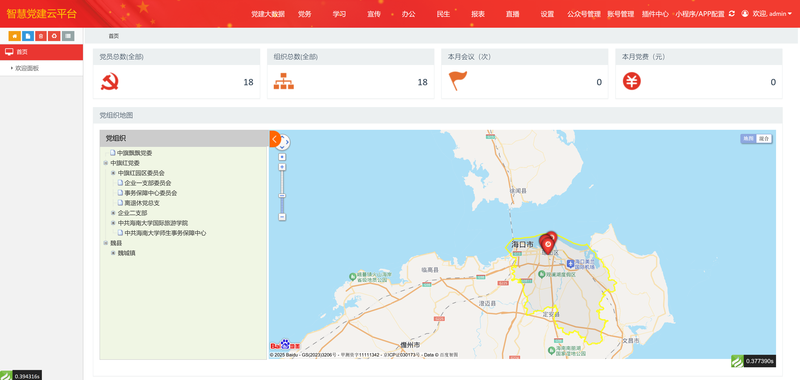
Task: Expand the 中共海南大学国际旅游学院 tree node
Action: click(113, 223)
